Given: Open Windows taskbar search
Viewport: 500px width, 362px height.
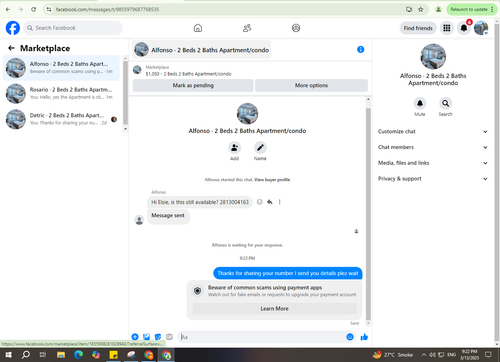Looking at the screenshot, I should pos(26,355).
